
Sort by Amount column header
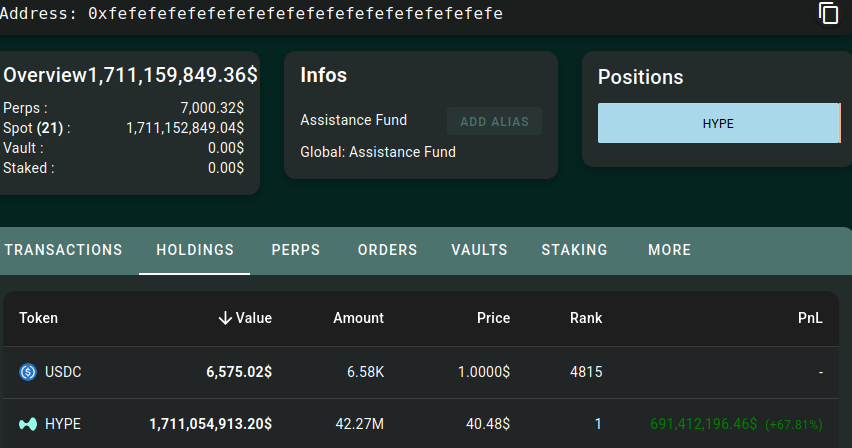[359, 318]
